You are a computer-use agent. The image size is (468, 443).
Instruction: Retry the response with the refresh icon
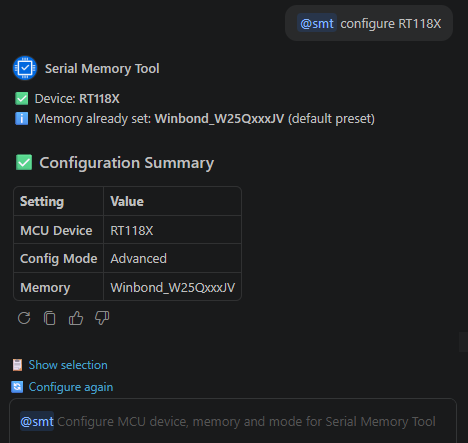coord(24,318)
